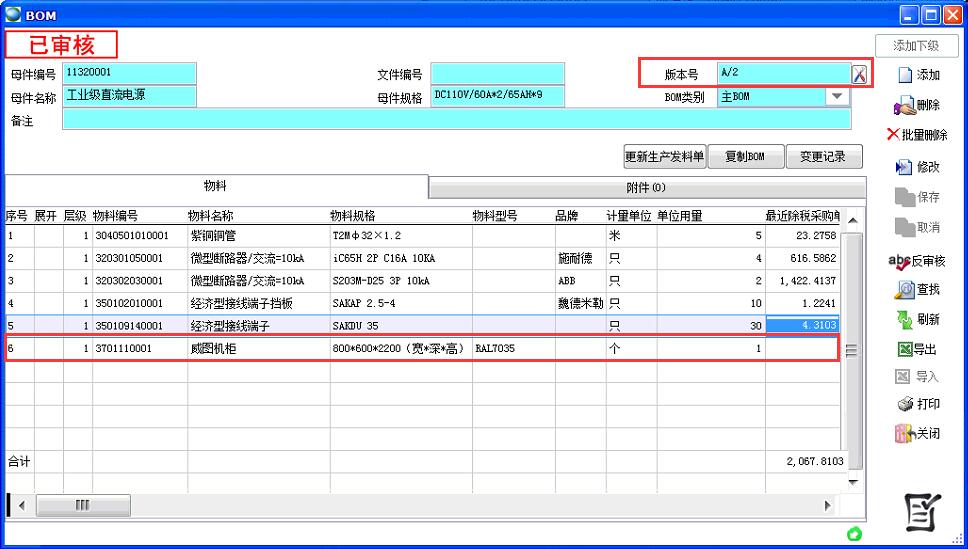
Task: Click the 打印 (Print) icon button
Action: [x=904, y=404]
